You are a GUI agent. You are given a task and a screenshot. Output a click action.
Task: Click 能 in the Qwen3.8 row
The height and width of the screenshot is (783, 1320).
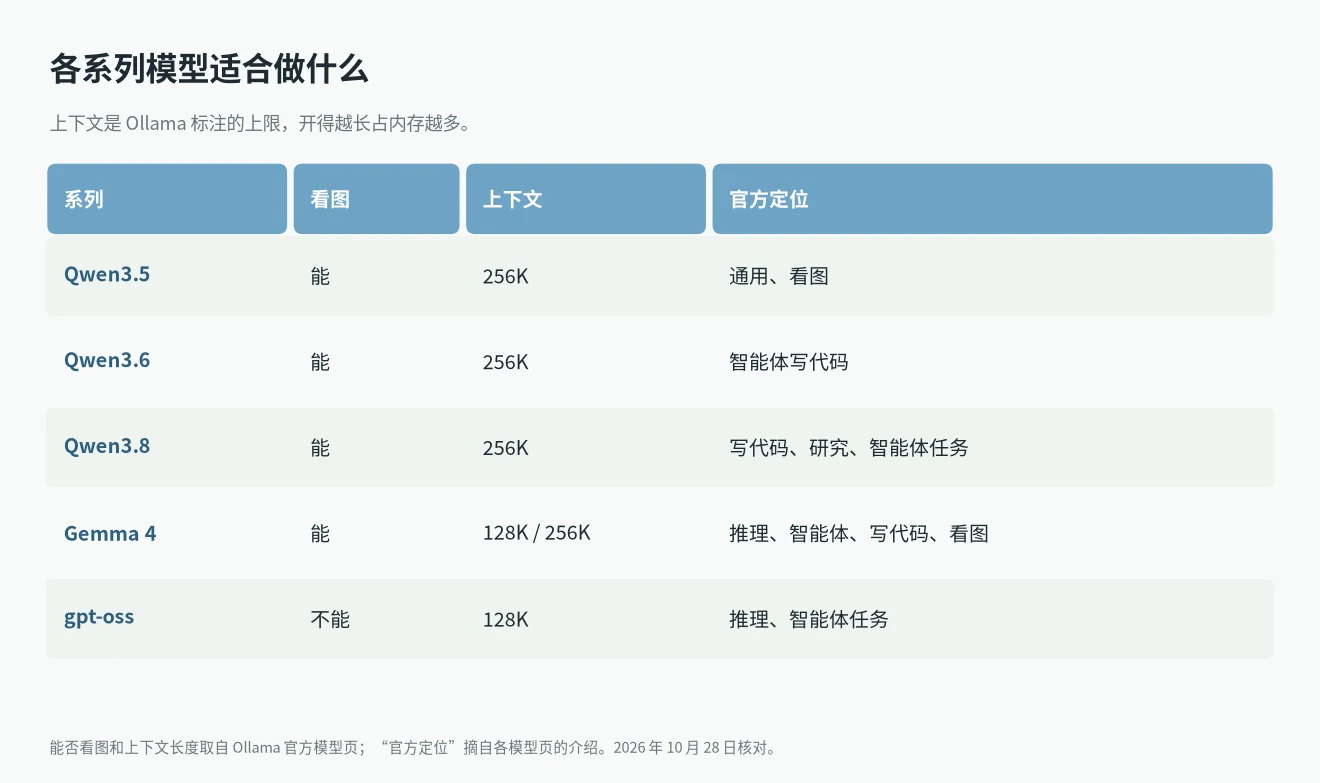point(320,448)
